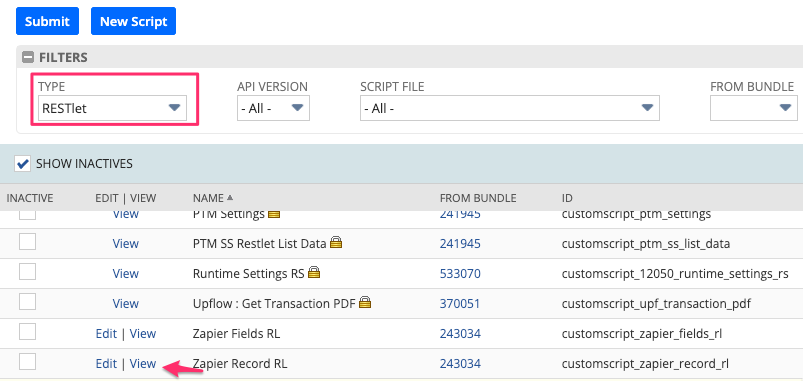Viewport: 803px width, 381px height.
Task: Click lock icon beside Runtime Settings RS
Action: tap(314, 273)
